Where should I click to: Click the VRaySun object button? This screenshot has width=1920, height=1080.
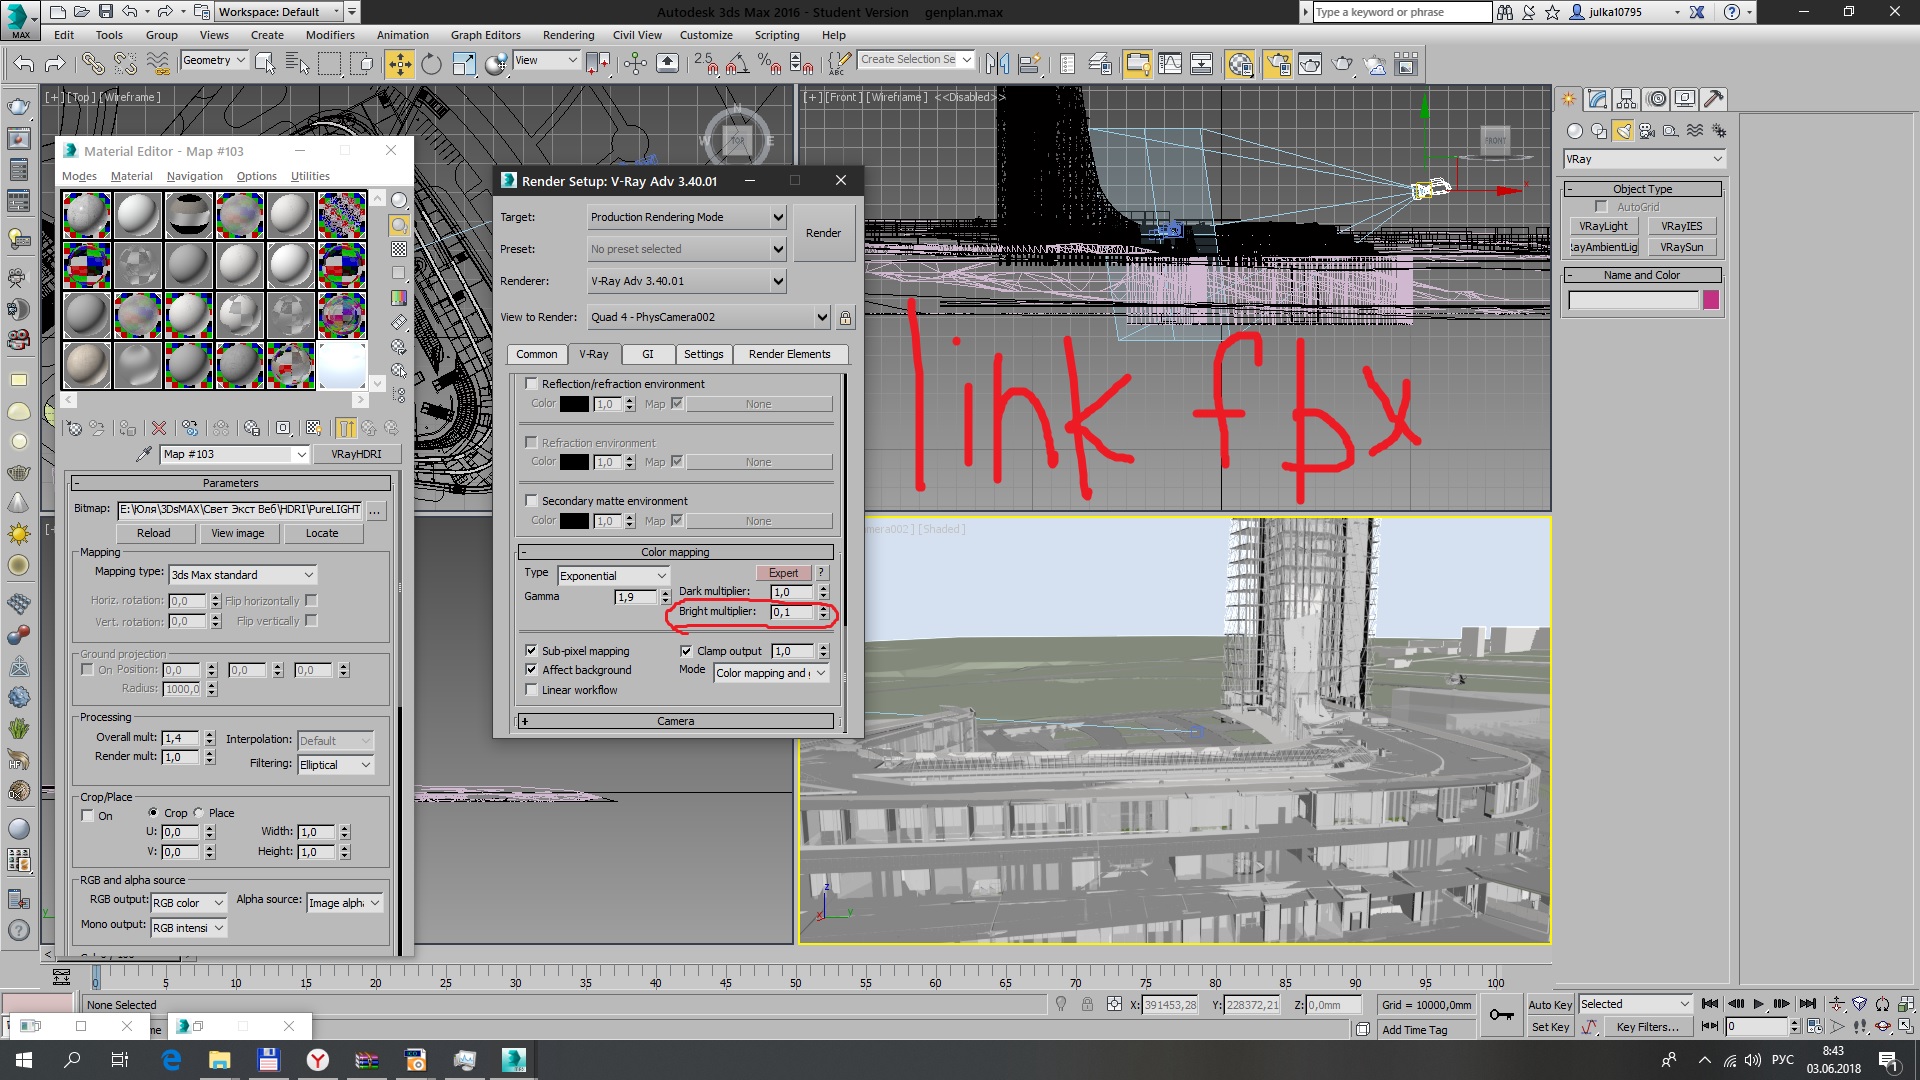(x=1681, y=247)
